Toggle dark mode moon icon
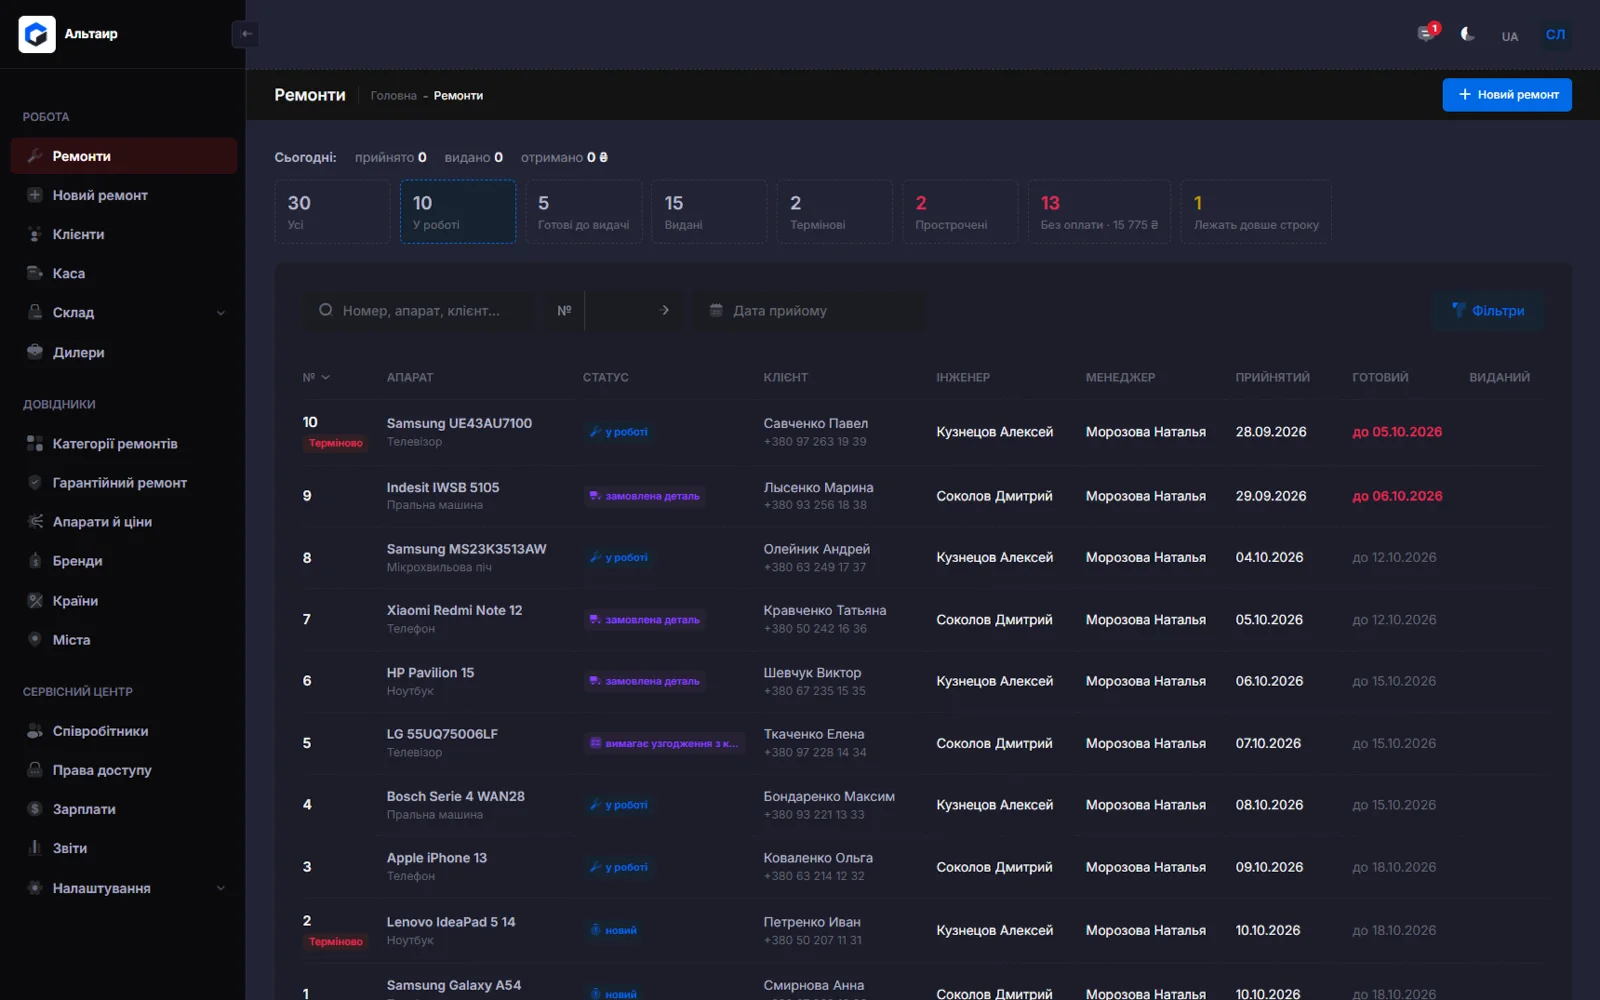Image resolution: width=1600 pixels, height=1000 pixels. point(1467,34)
